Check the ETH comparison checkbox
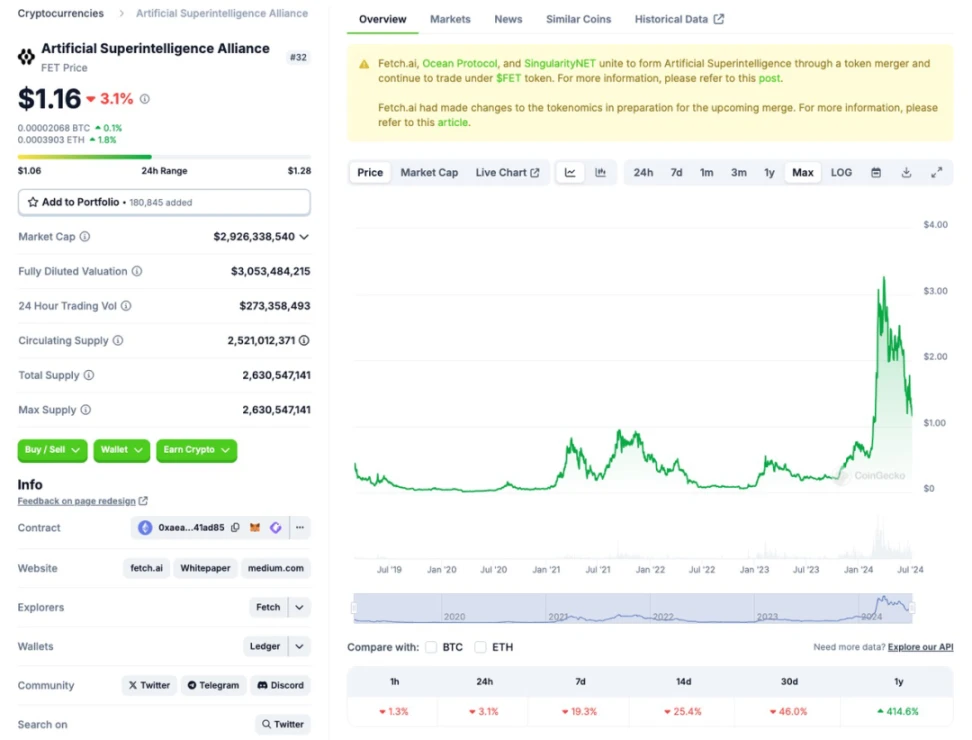The image size is (972, 740). click(481, 647)
